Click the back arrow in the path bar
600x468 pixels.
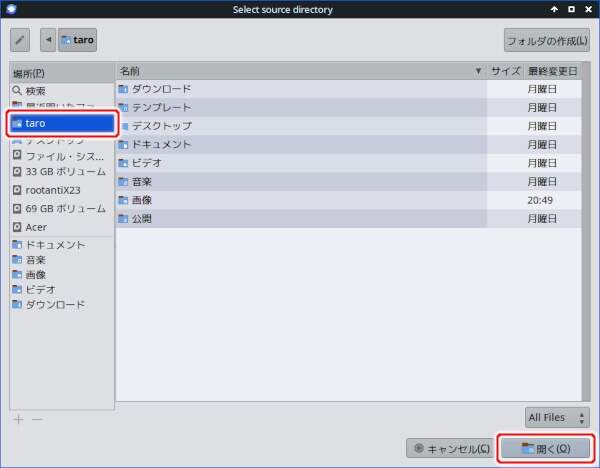(48, 40)
